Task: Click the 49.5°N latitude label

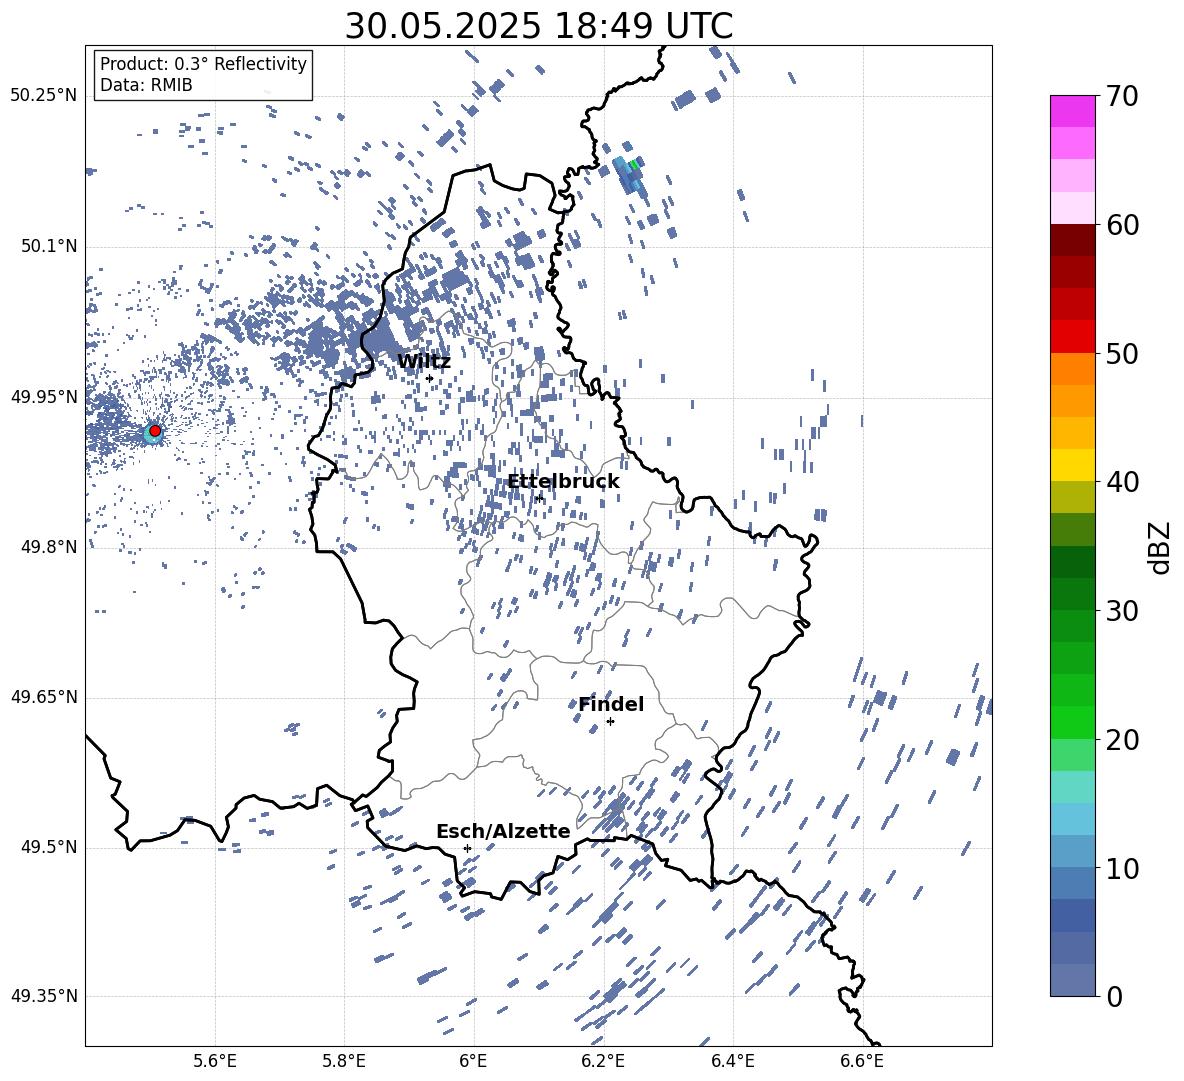Action: point(50,846)
